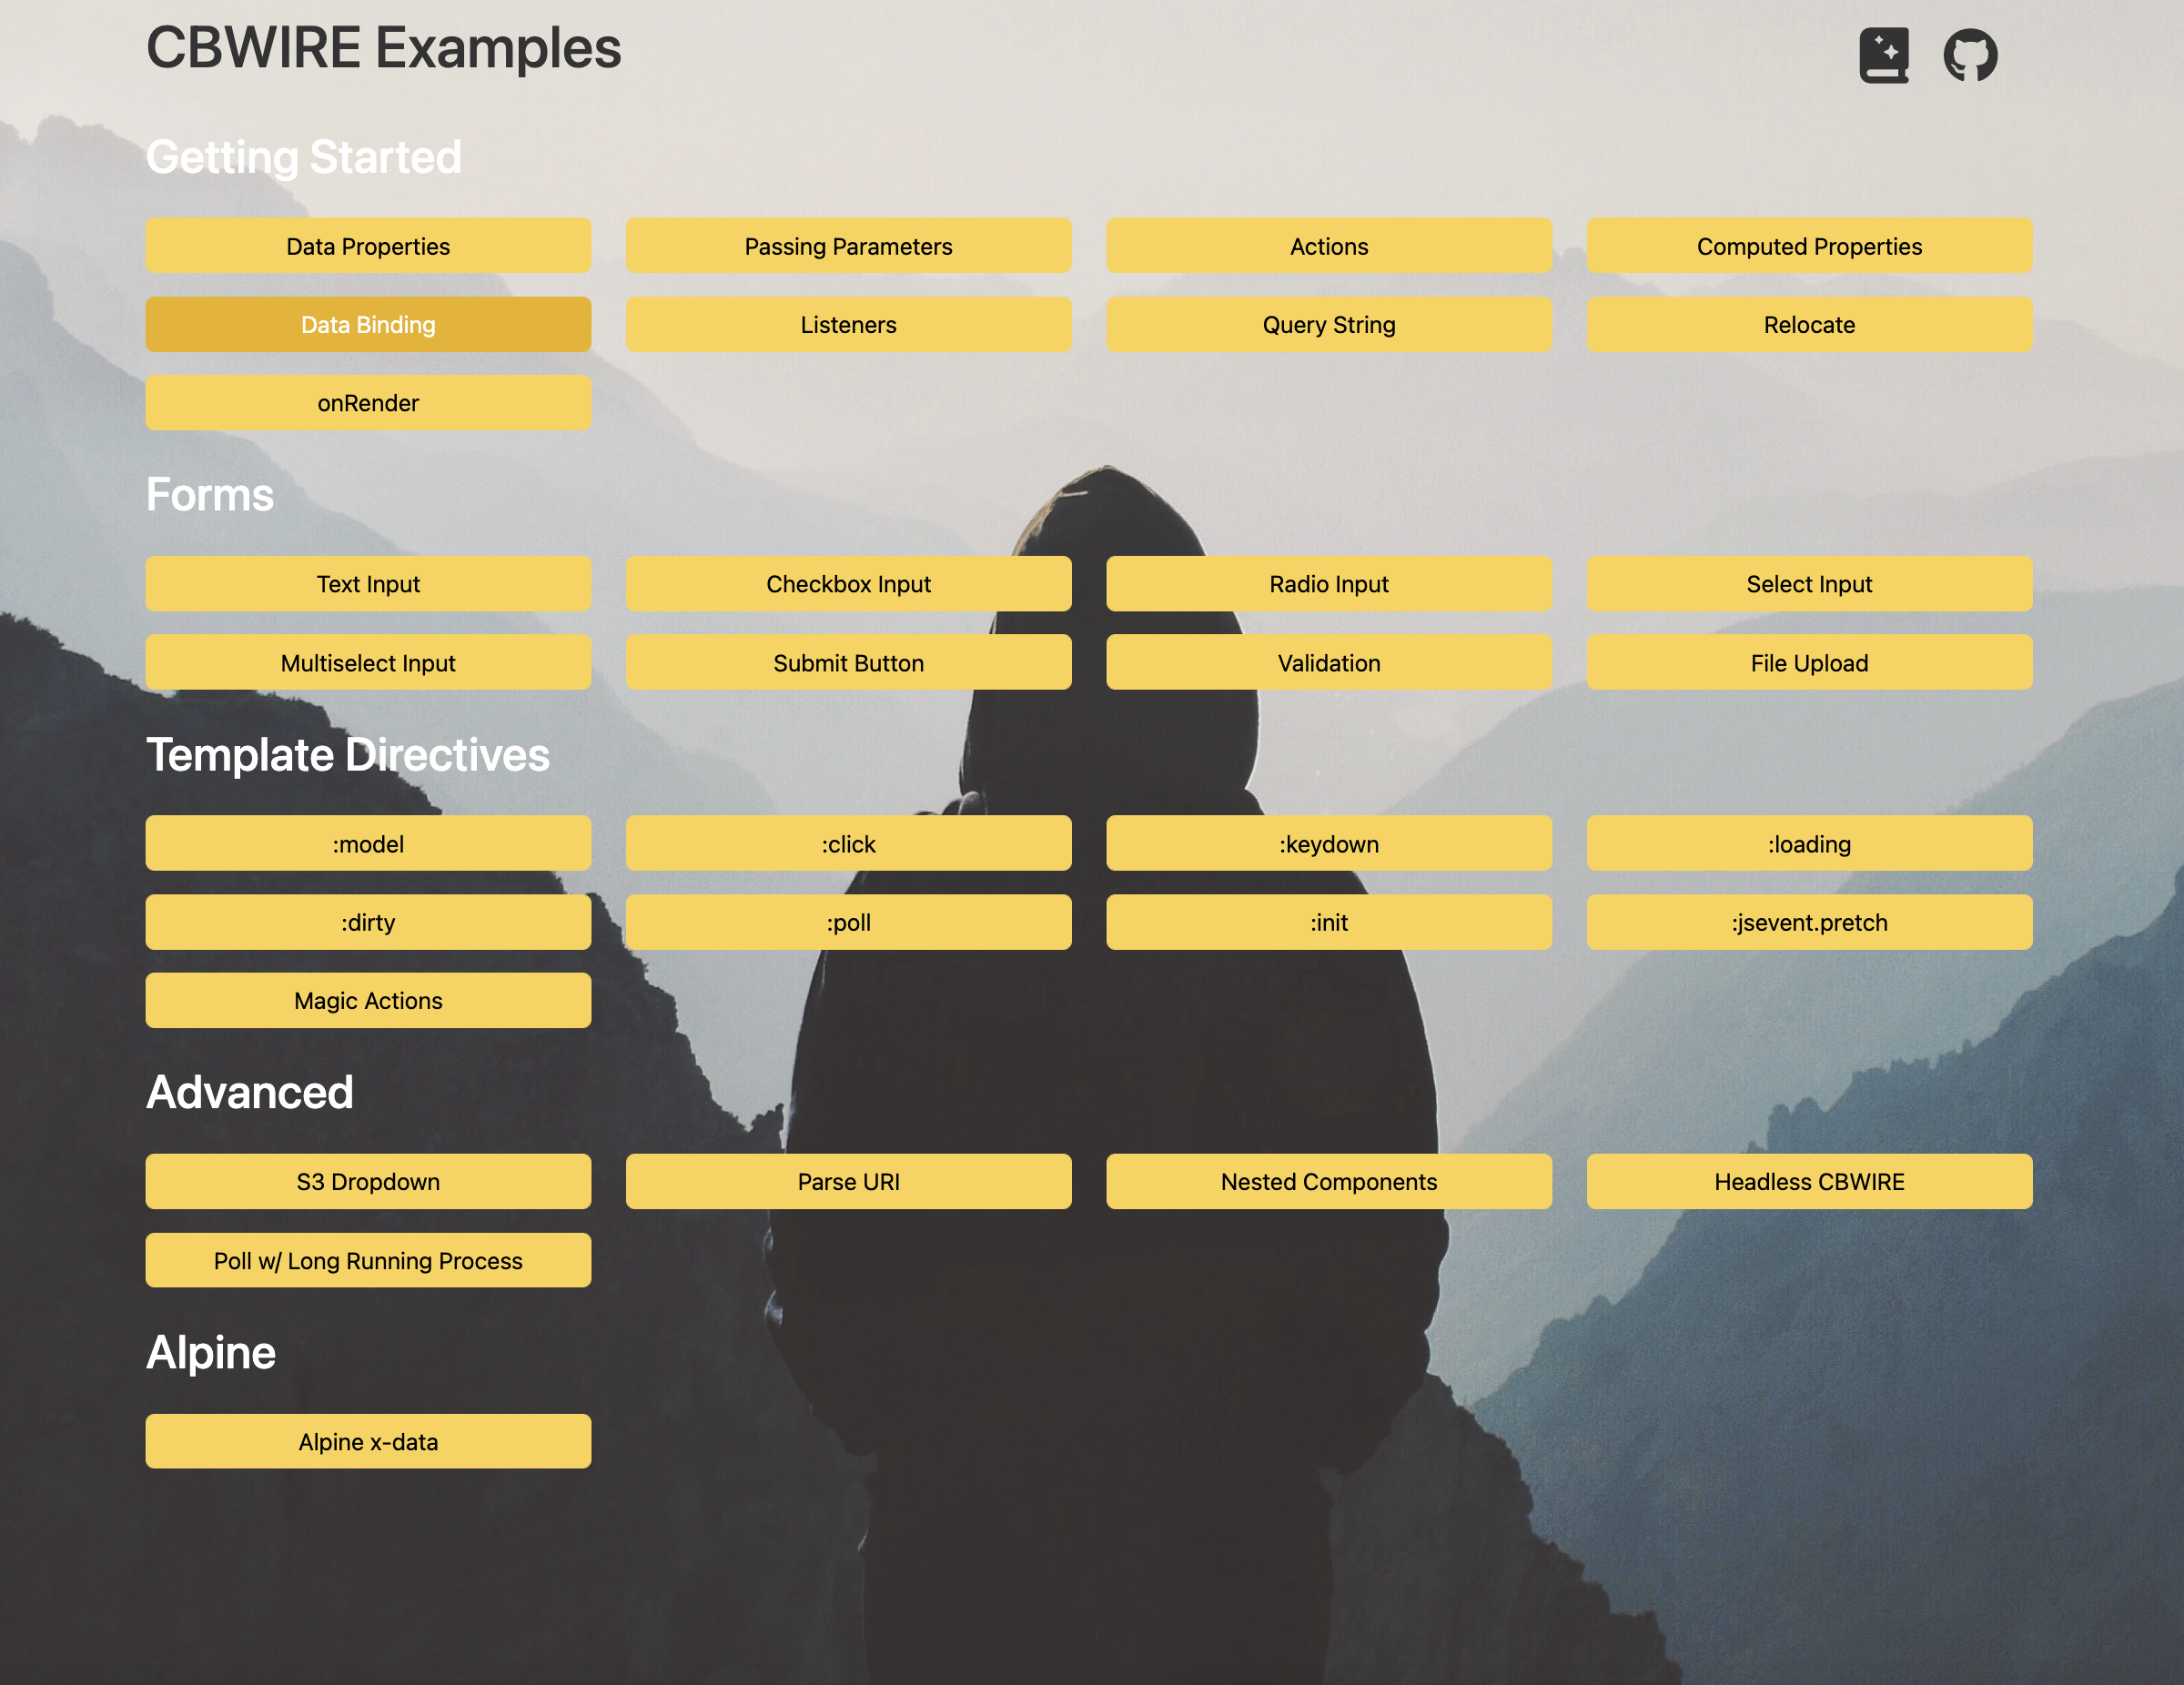2184x1685 pixels.
Task: Open the S3 Dropdown example
Action: 368,1182
